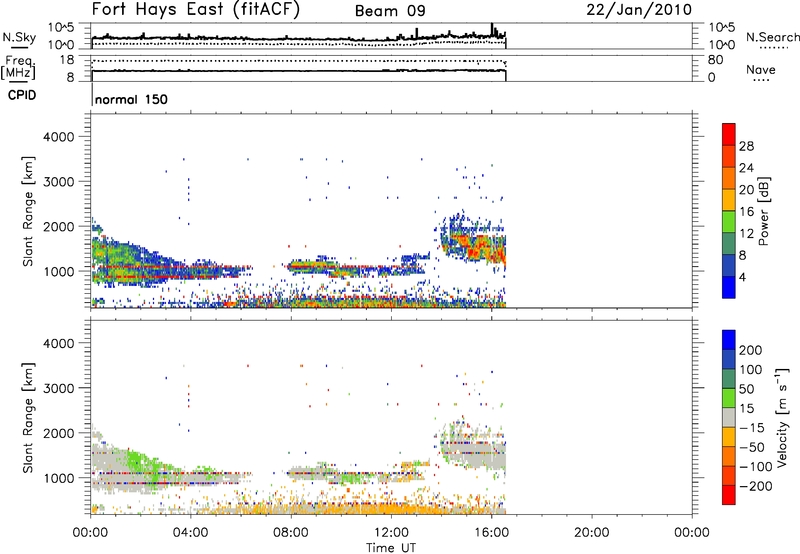Pick Power colorbar segment between 24 and 28
The width and height of the screenshot is (800, 554).
tap(729, 156)
